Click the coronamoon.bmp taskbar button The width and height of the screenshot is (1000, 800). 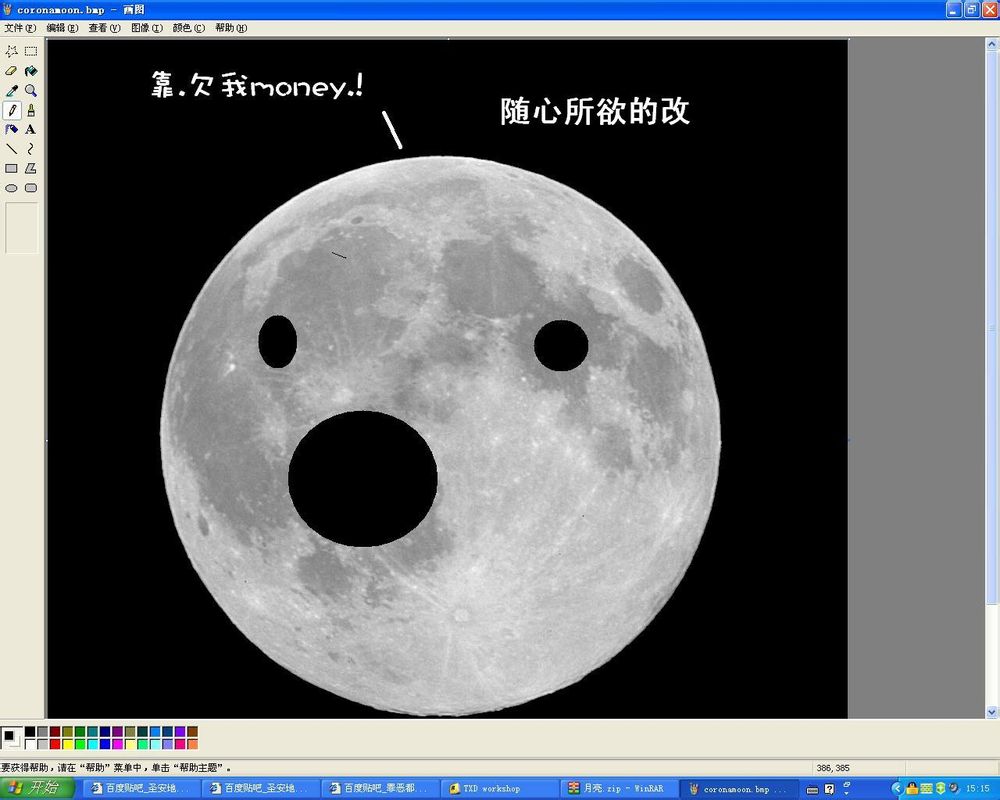point(737,789)
